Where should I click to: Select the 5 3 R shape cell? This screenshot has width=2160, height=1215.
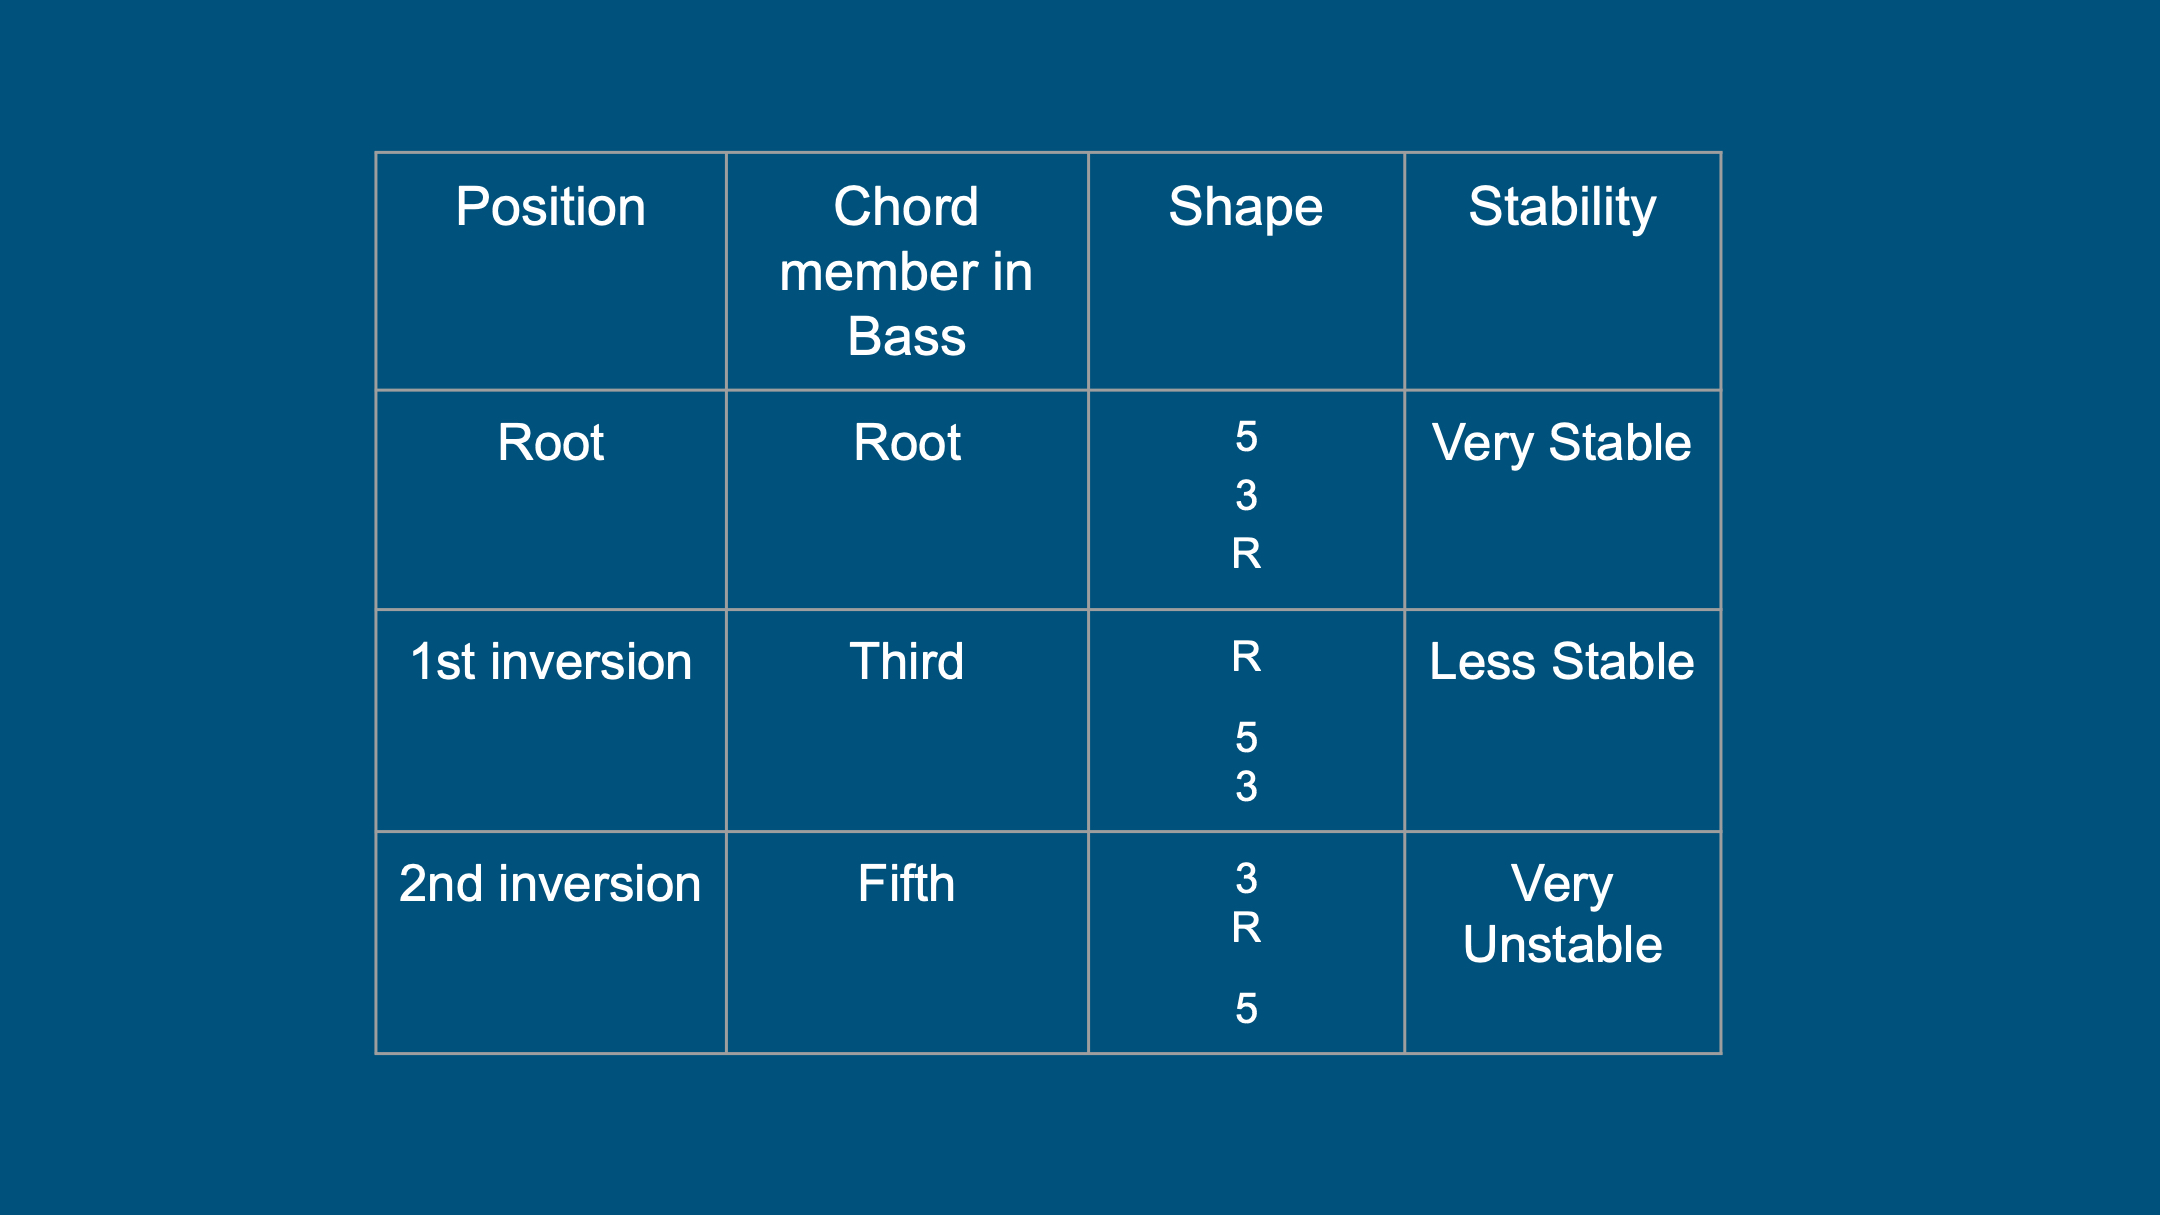click(x=1246, y=495)
